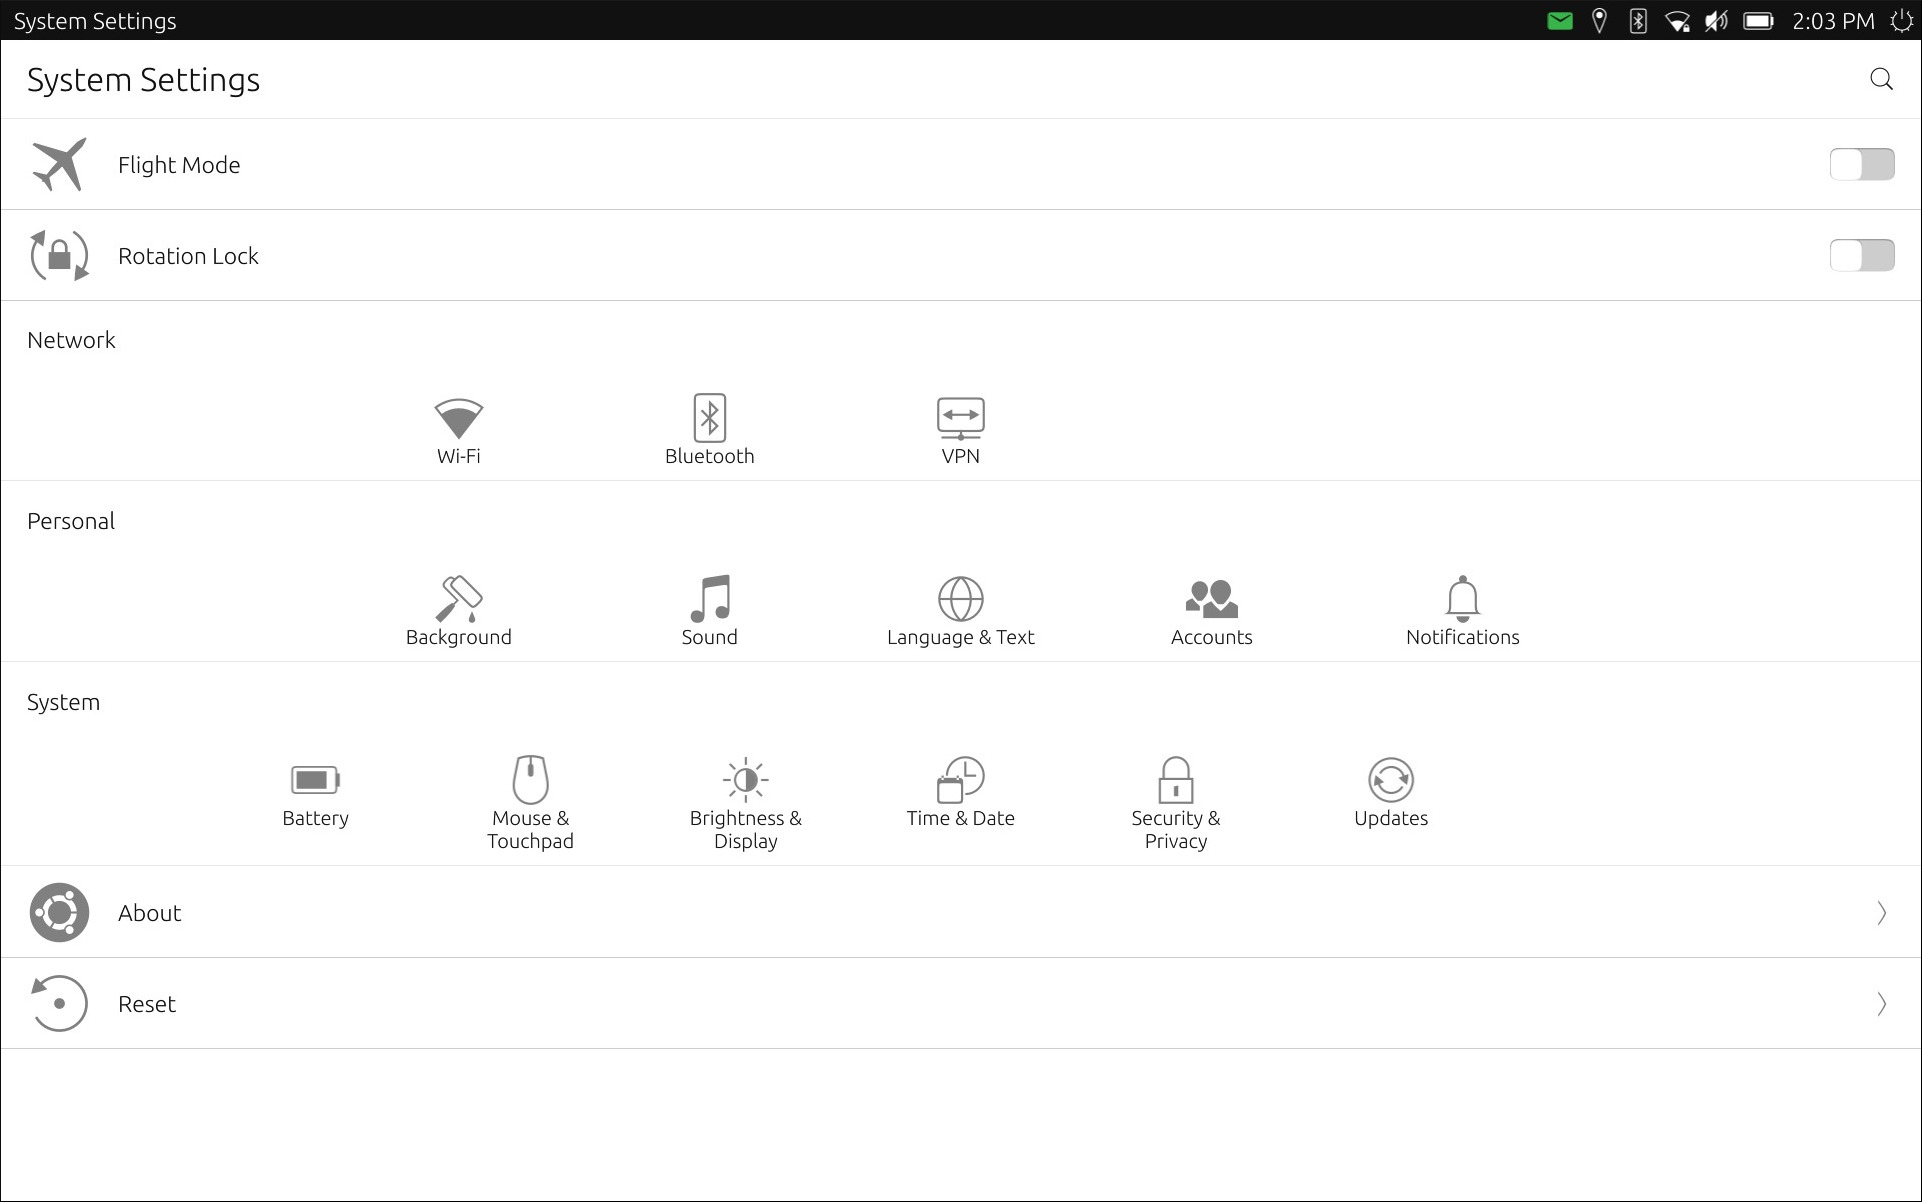The height and width of the screenshot is (1202, 1922).
Task: Click the search magnifier icon
Action: [x=1882, y=79]
